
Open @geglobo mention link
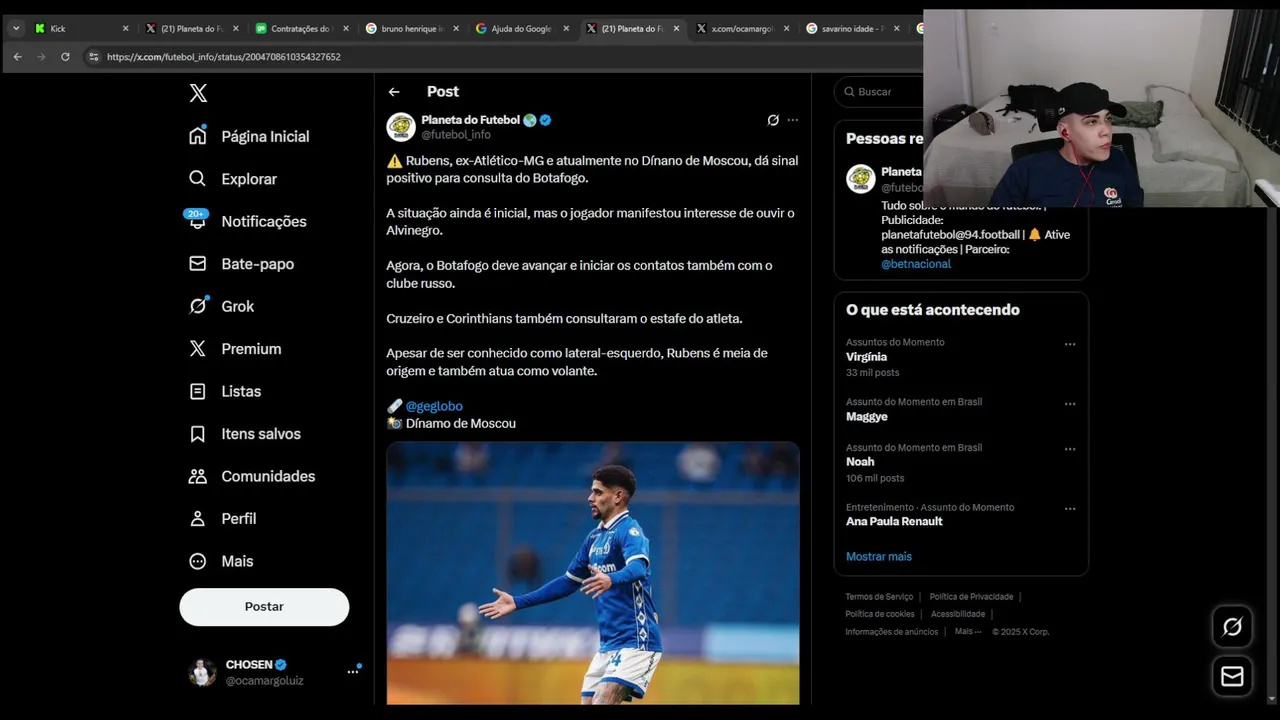coord(434,406)
